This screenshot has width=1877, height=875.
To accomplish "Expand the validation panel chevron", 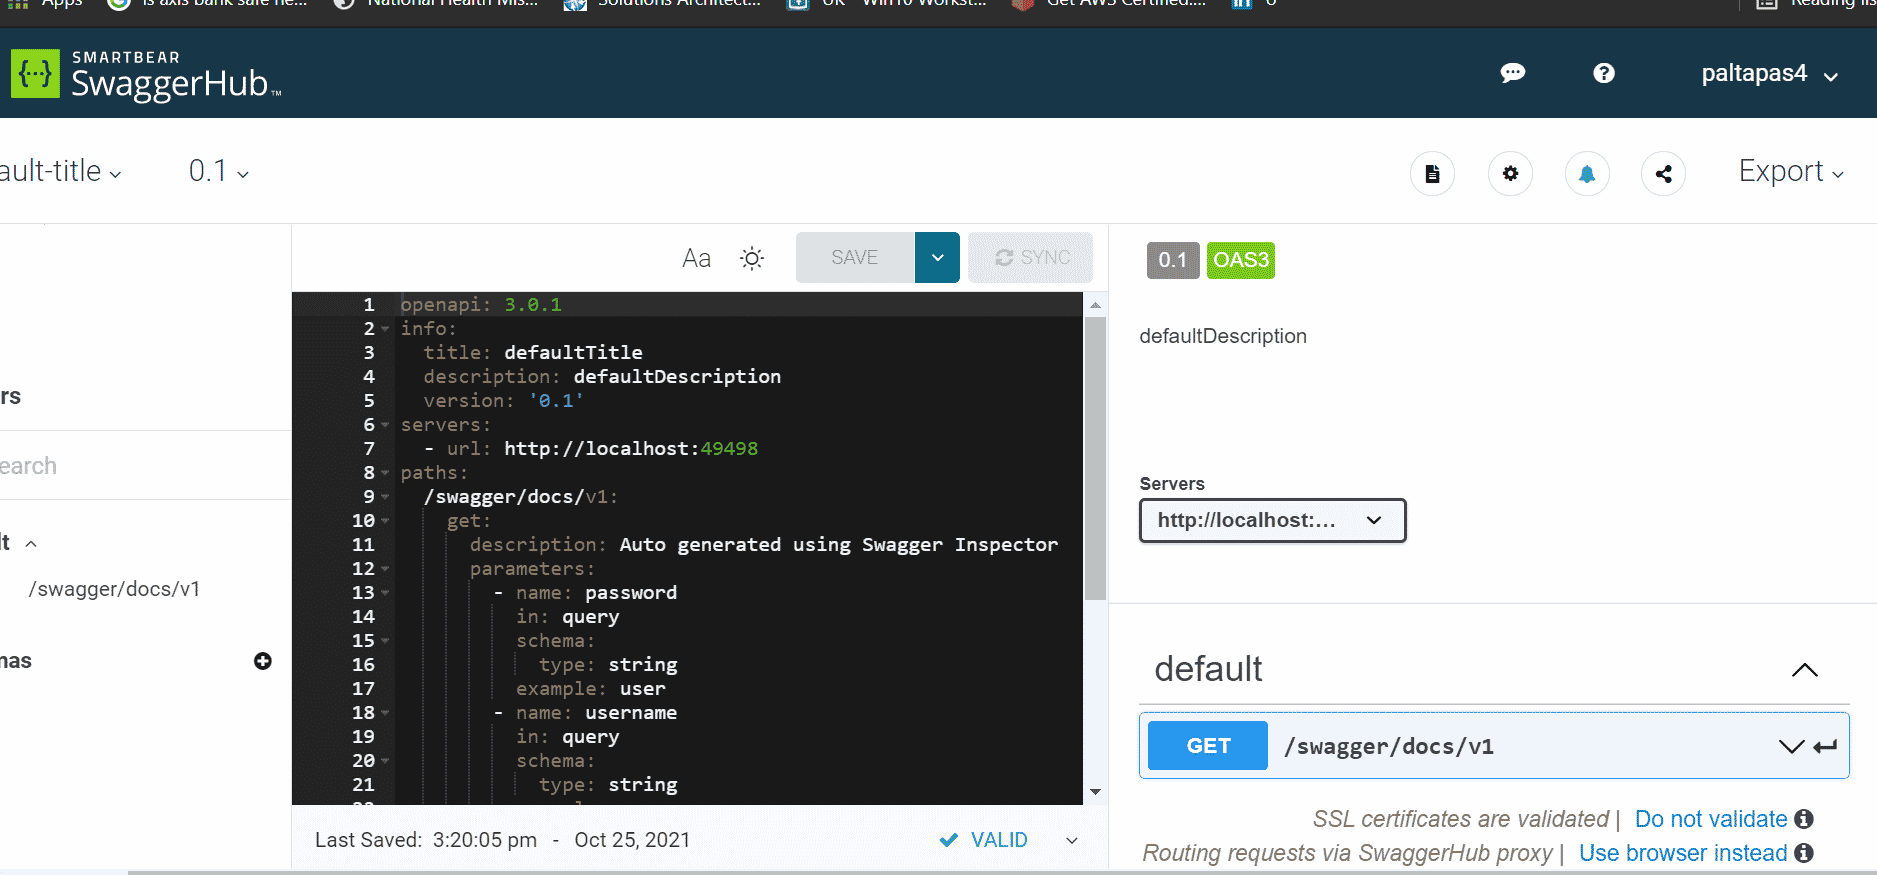I will (x=1072, y=840).
